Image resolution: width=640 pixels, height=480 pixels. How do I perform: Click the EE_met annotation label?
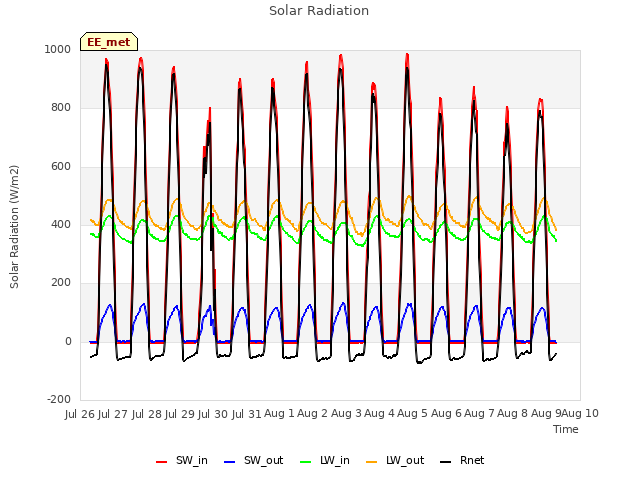point(109,42)
